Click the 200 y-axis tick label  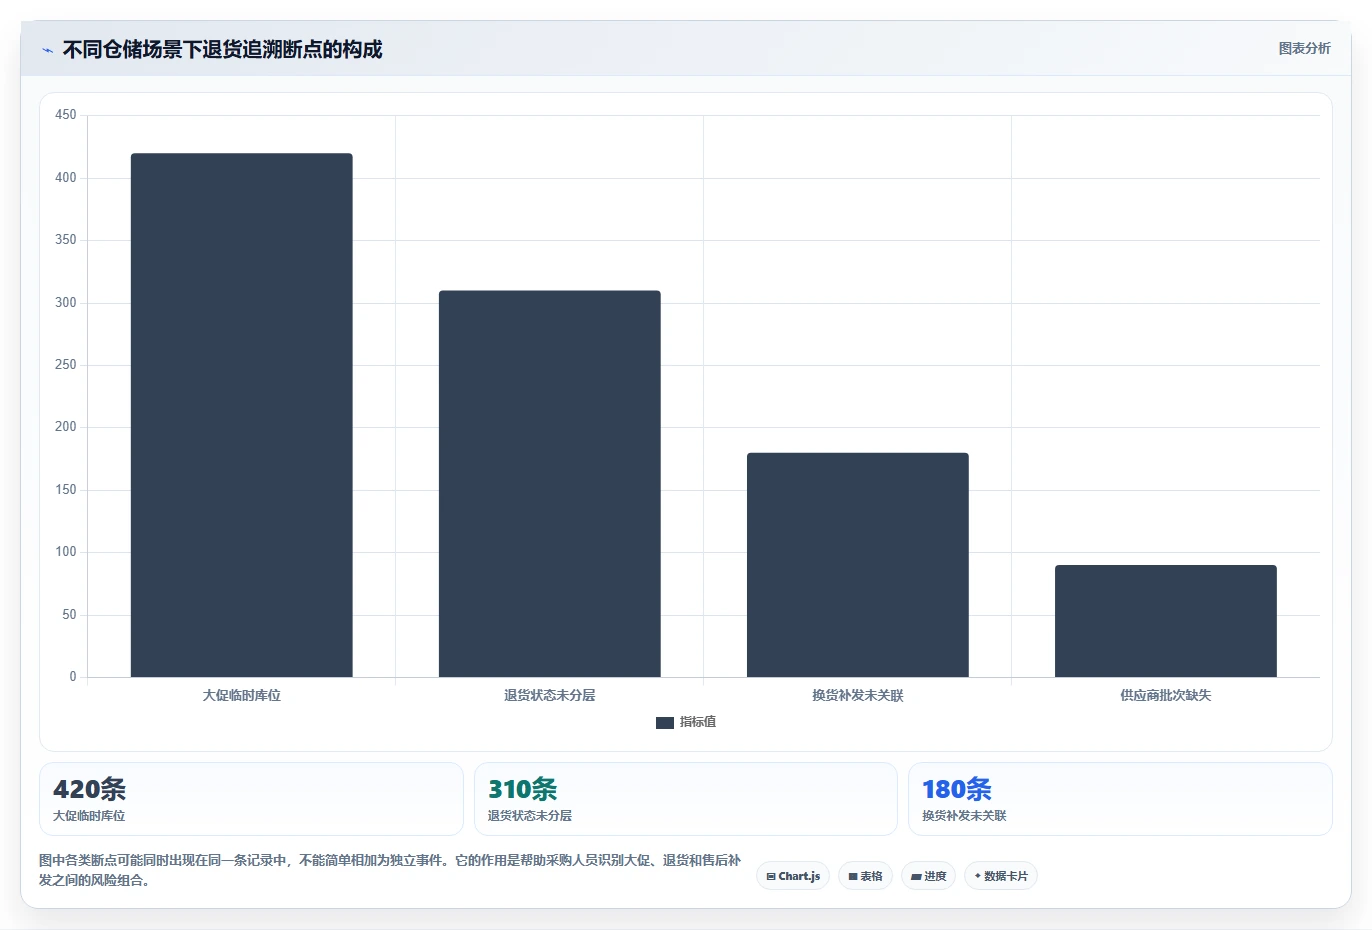point(66,427)
